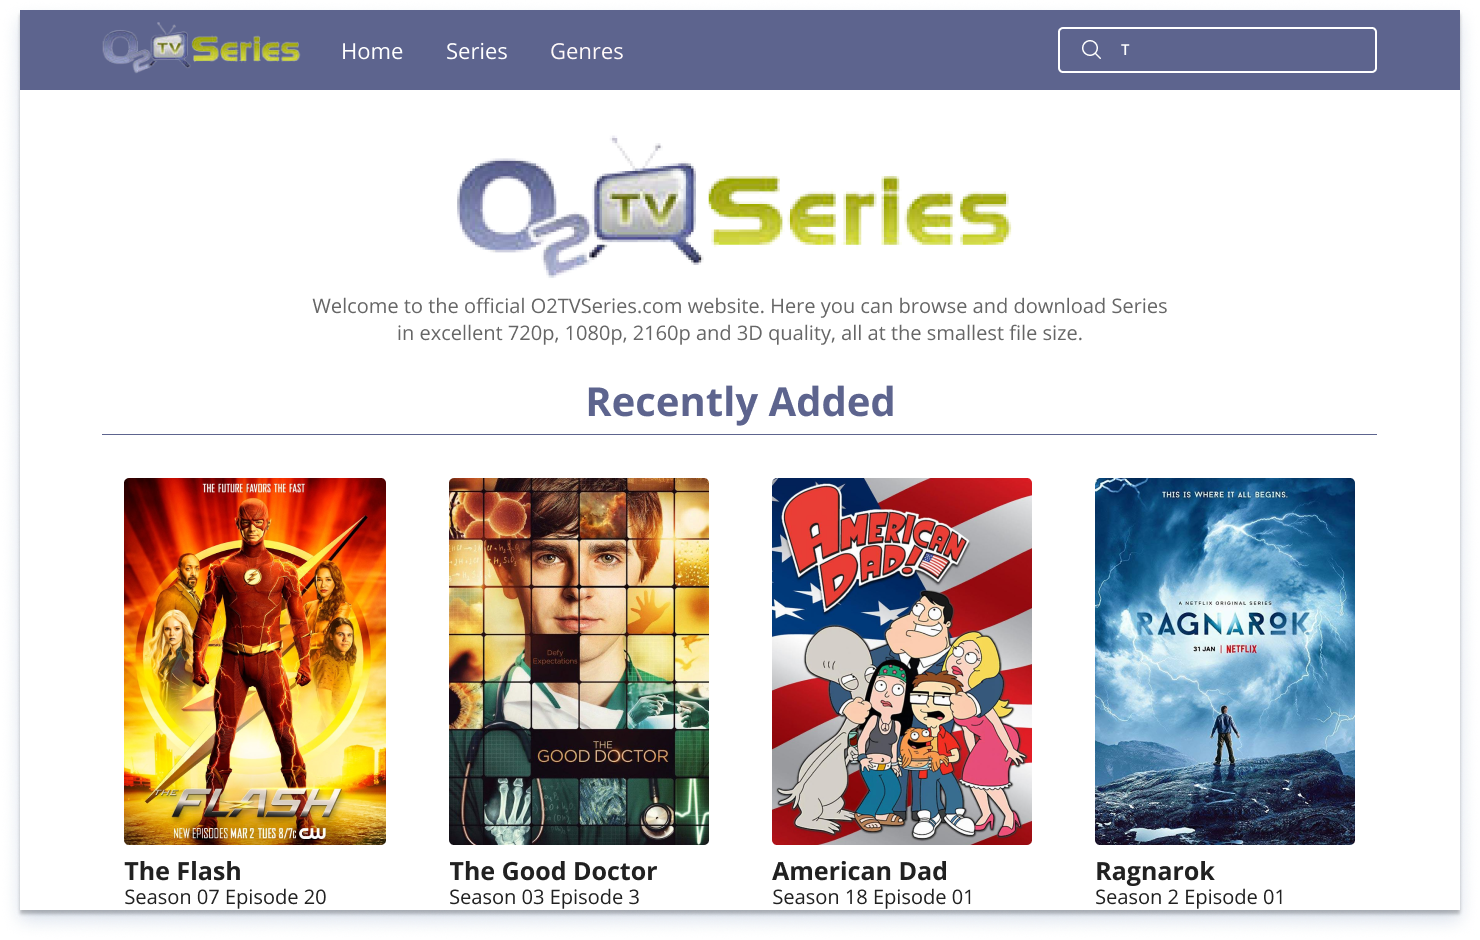Select Season 18 Episode 01 text
The width and height of the screenshot is (1480, 940).
pyautogui.click(x=872, y=897)
